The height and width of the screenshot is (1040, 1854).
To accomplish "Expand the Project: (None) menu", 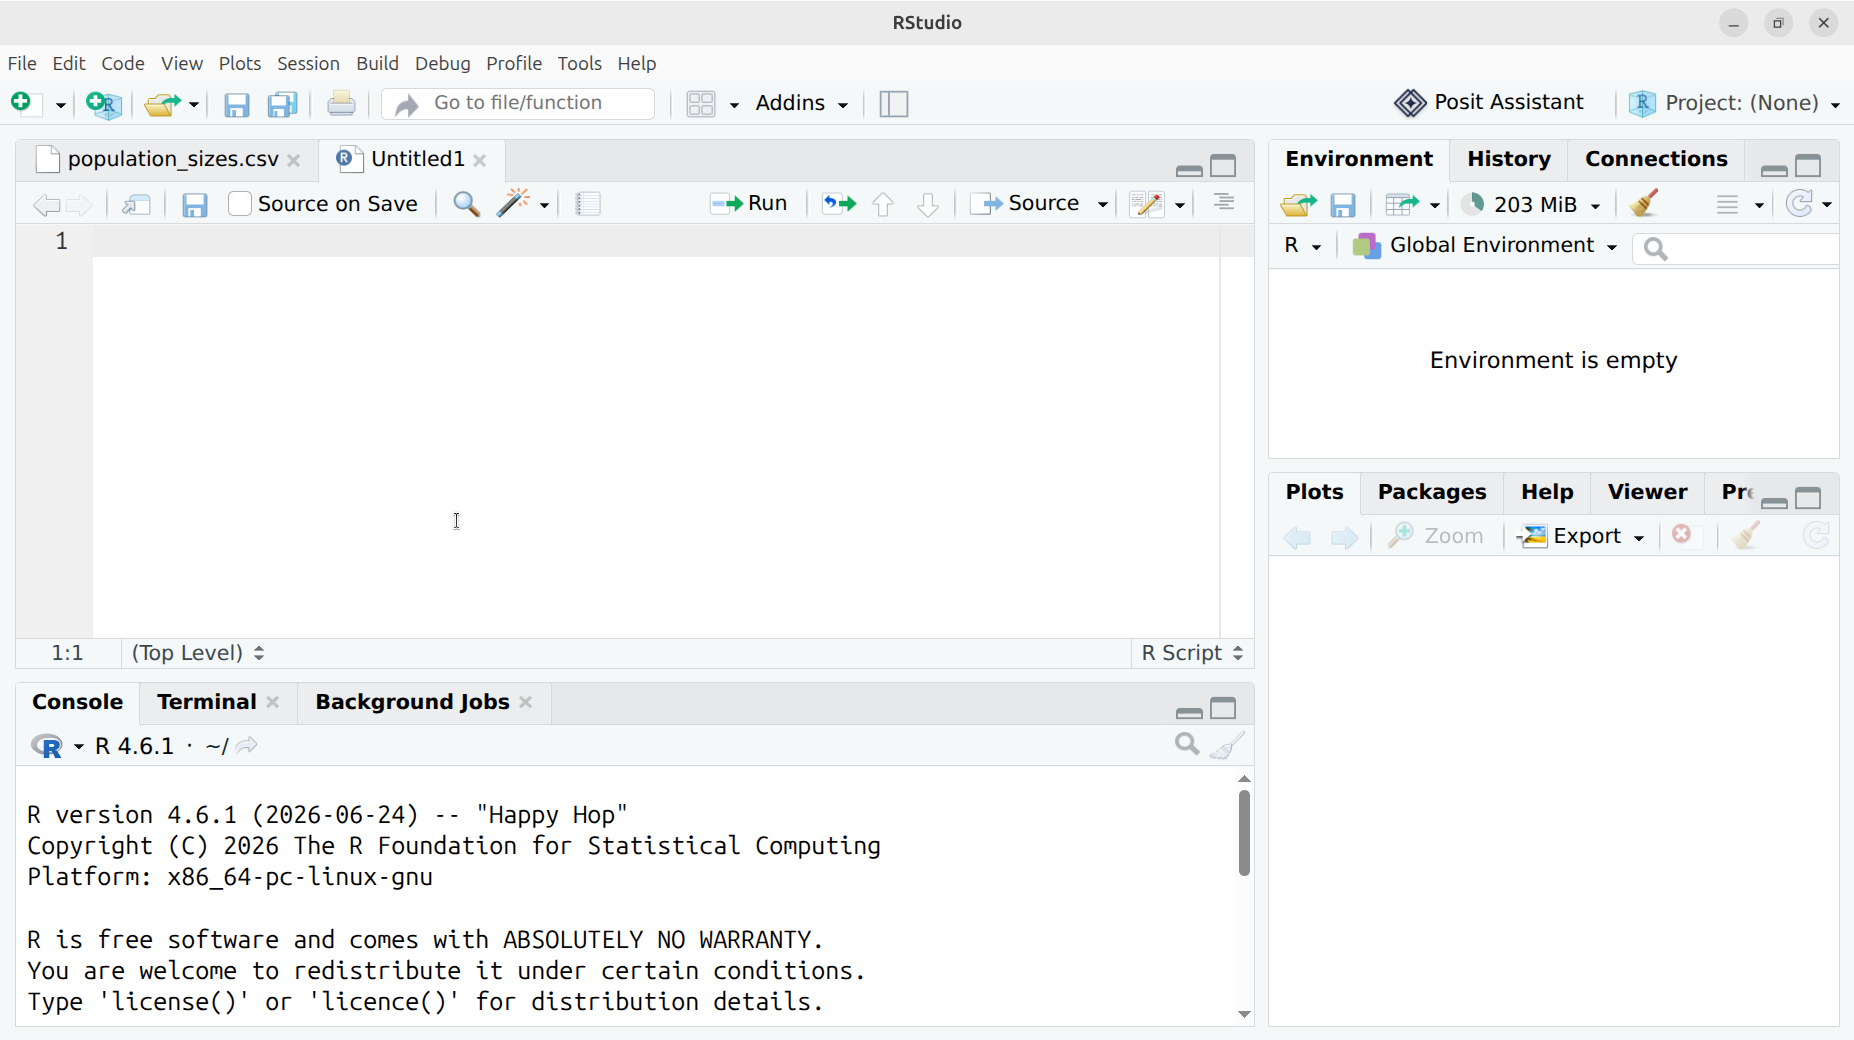I will coord(1735,103).
